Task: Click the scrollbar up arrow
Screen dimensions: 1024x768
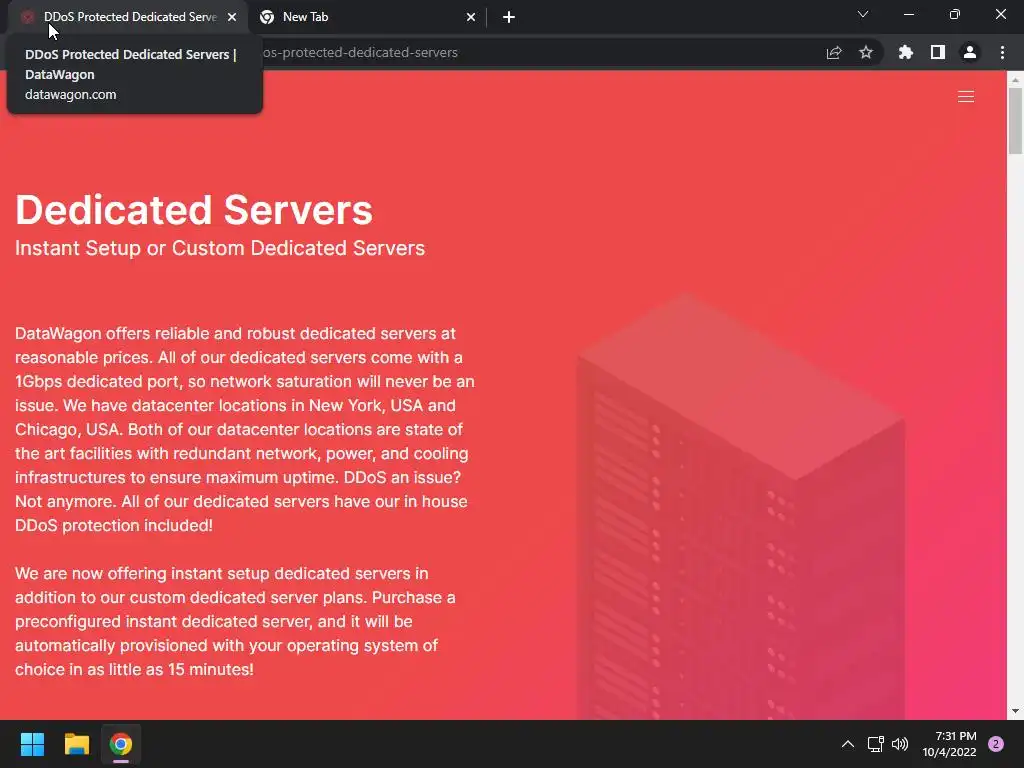Action: (x=1015, y=80)
